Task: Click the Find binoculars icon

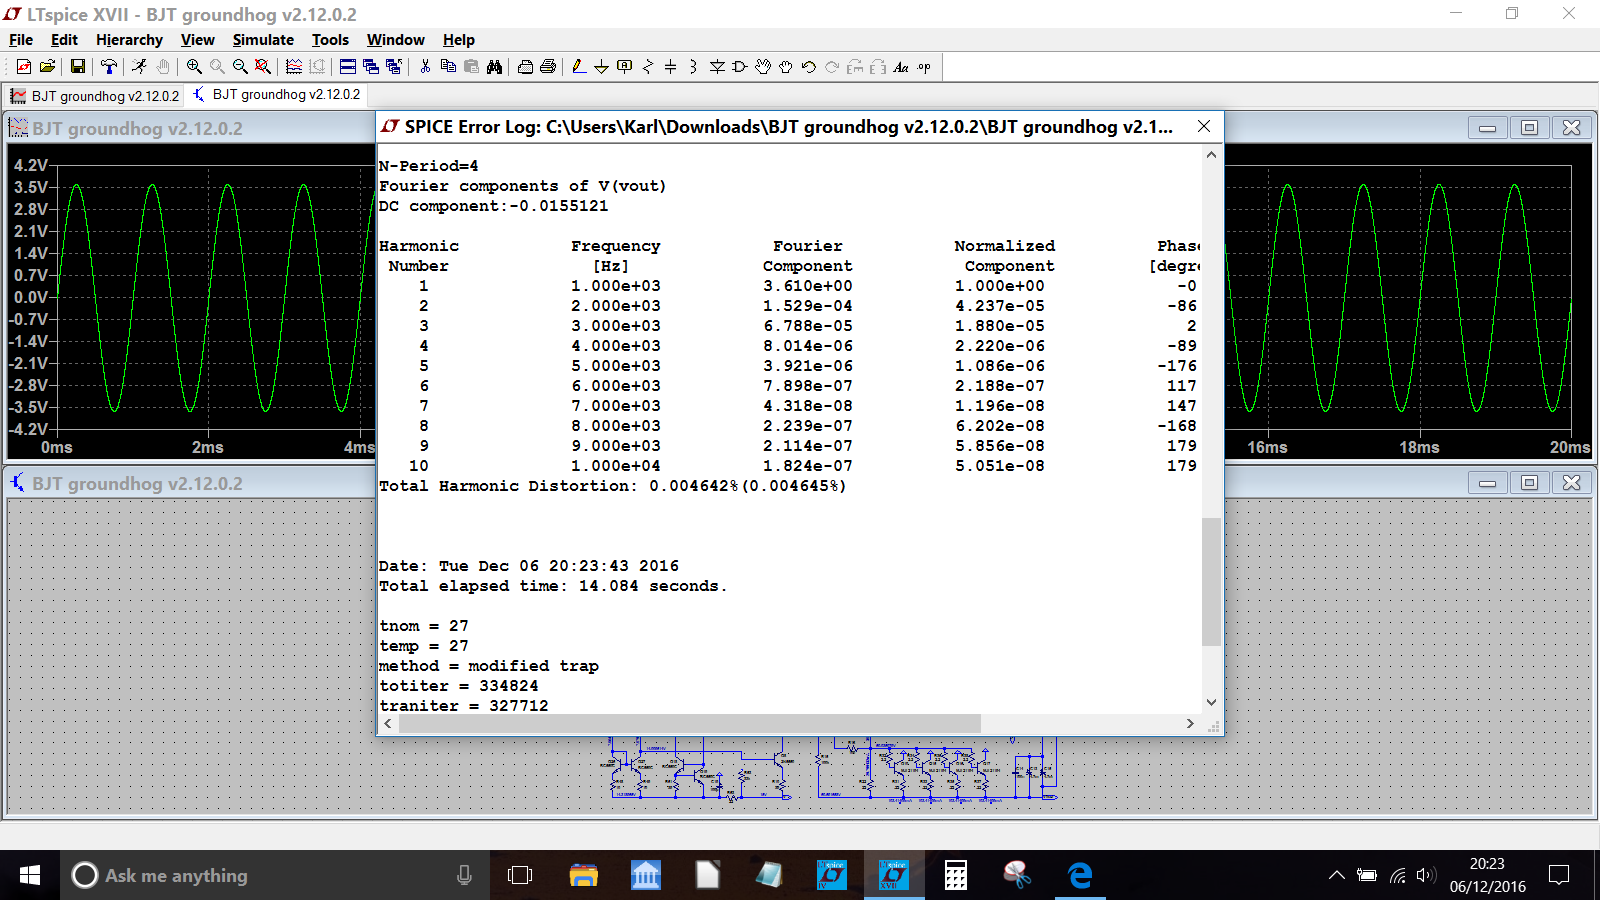Action: click(x=494, y=67)
